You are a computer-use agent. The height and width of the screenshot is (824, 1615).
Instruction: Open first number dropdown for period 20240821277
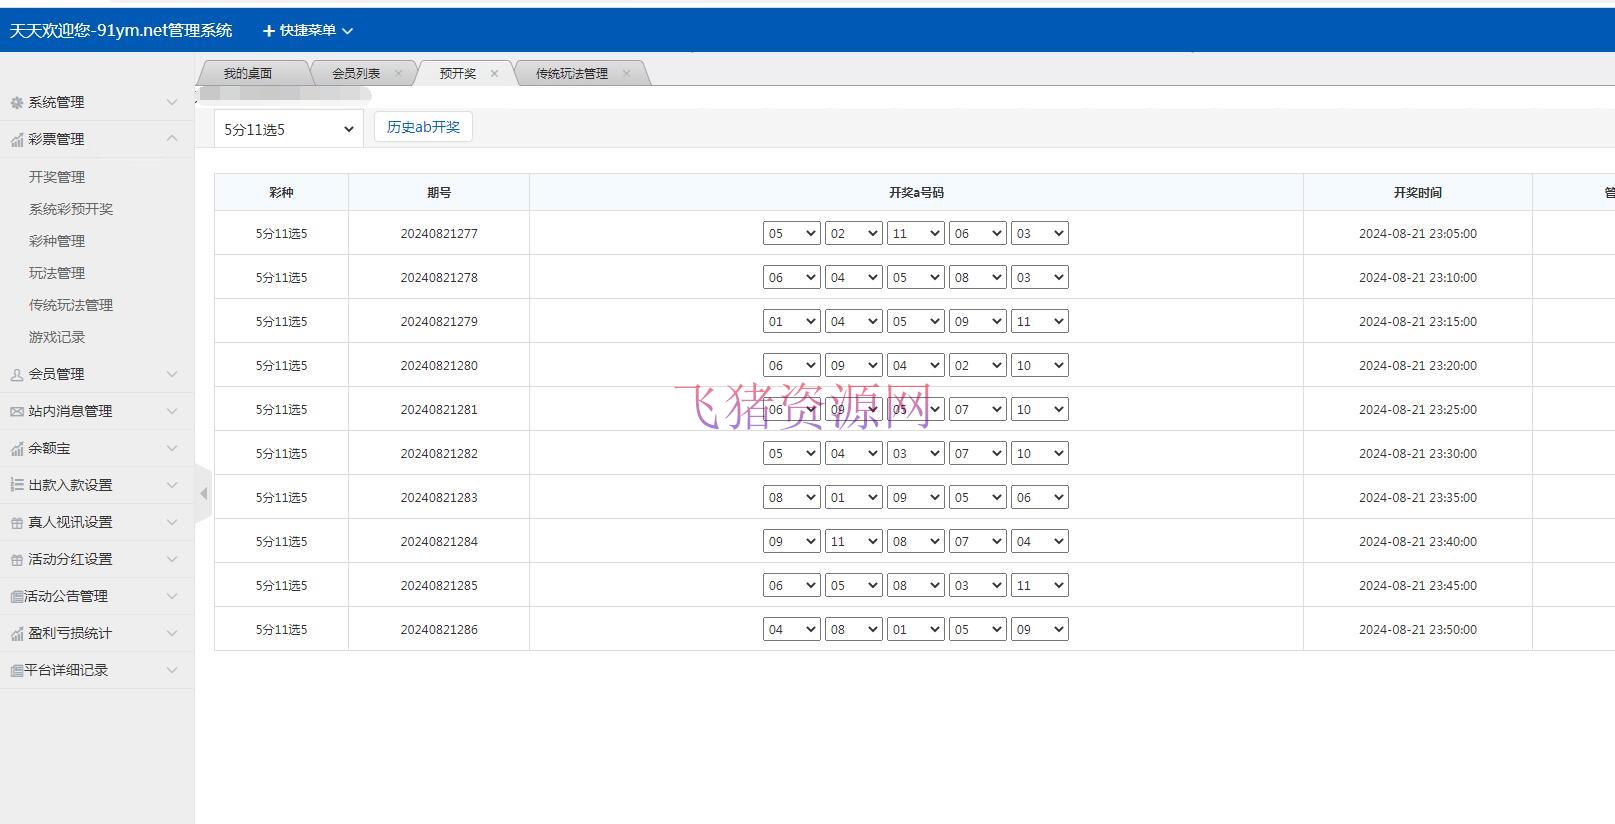pos(791,233)
